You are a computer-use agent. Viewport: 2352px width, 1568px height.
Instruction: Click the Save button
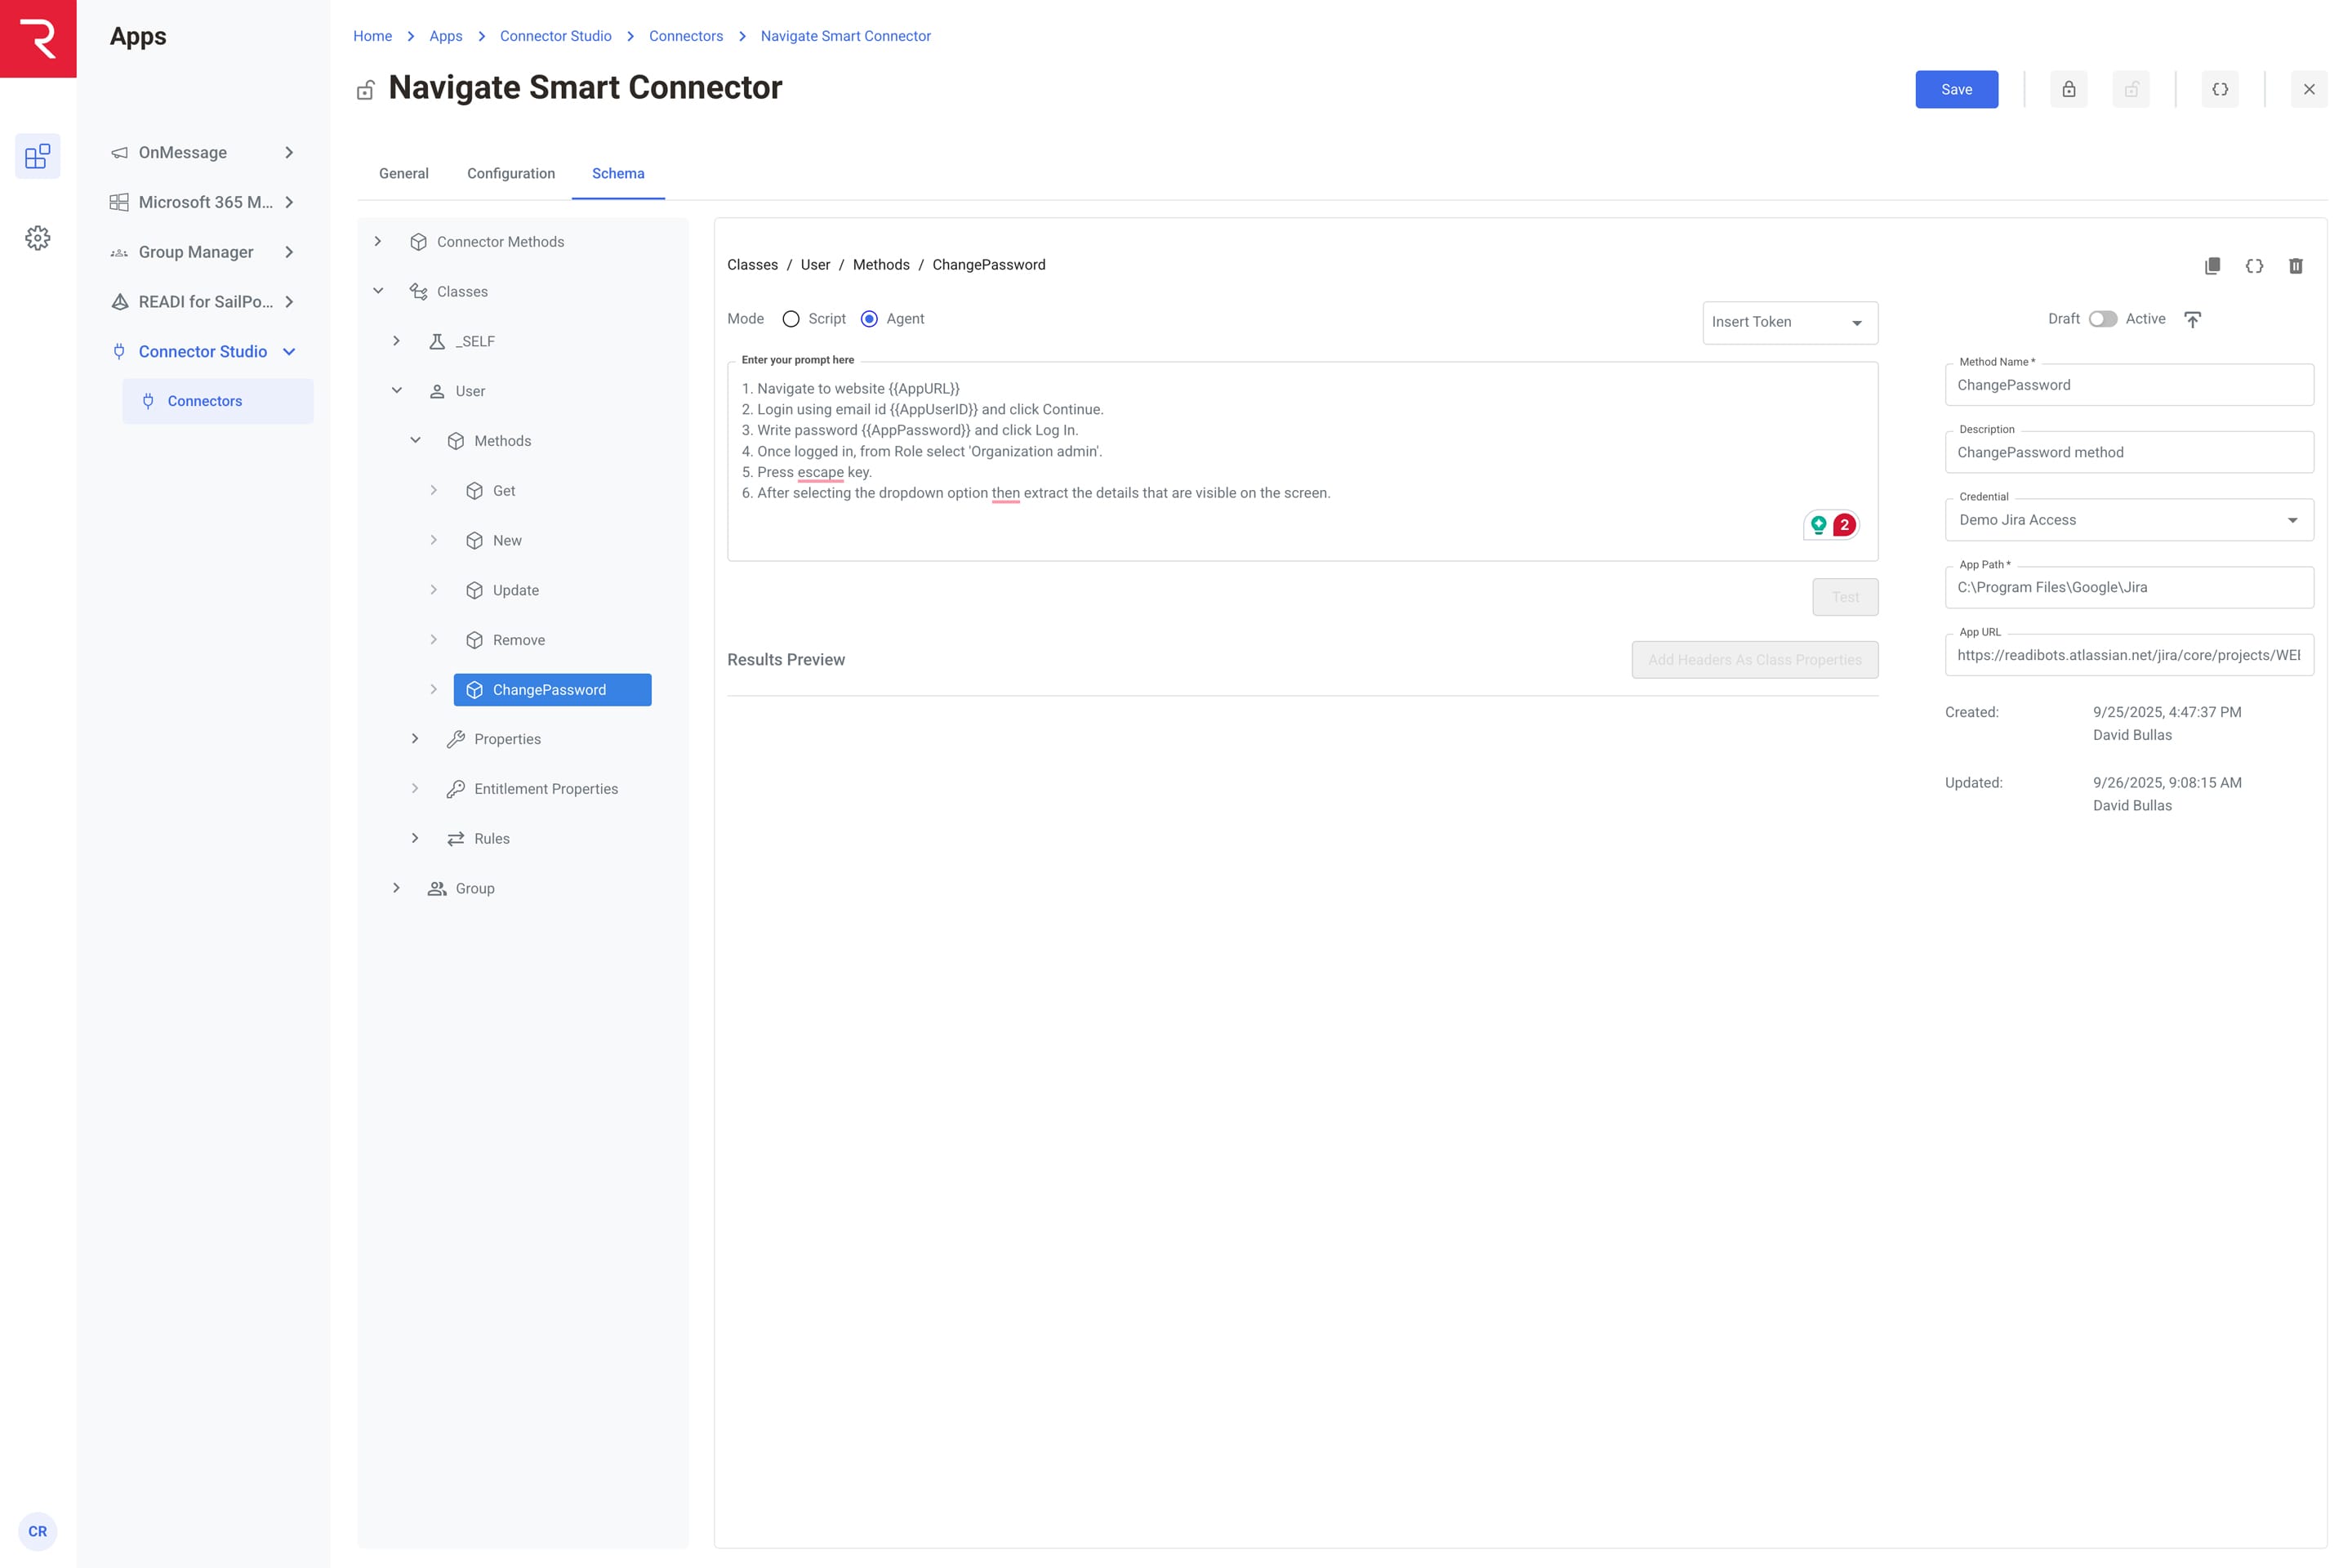click(x=1956, y=89)
